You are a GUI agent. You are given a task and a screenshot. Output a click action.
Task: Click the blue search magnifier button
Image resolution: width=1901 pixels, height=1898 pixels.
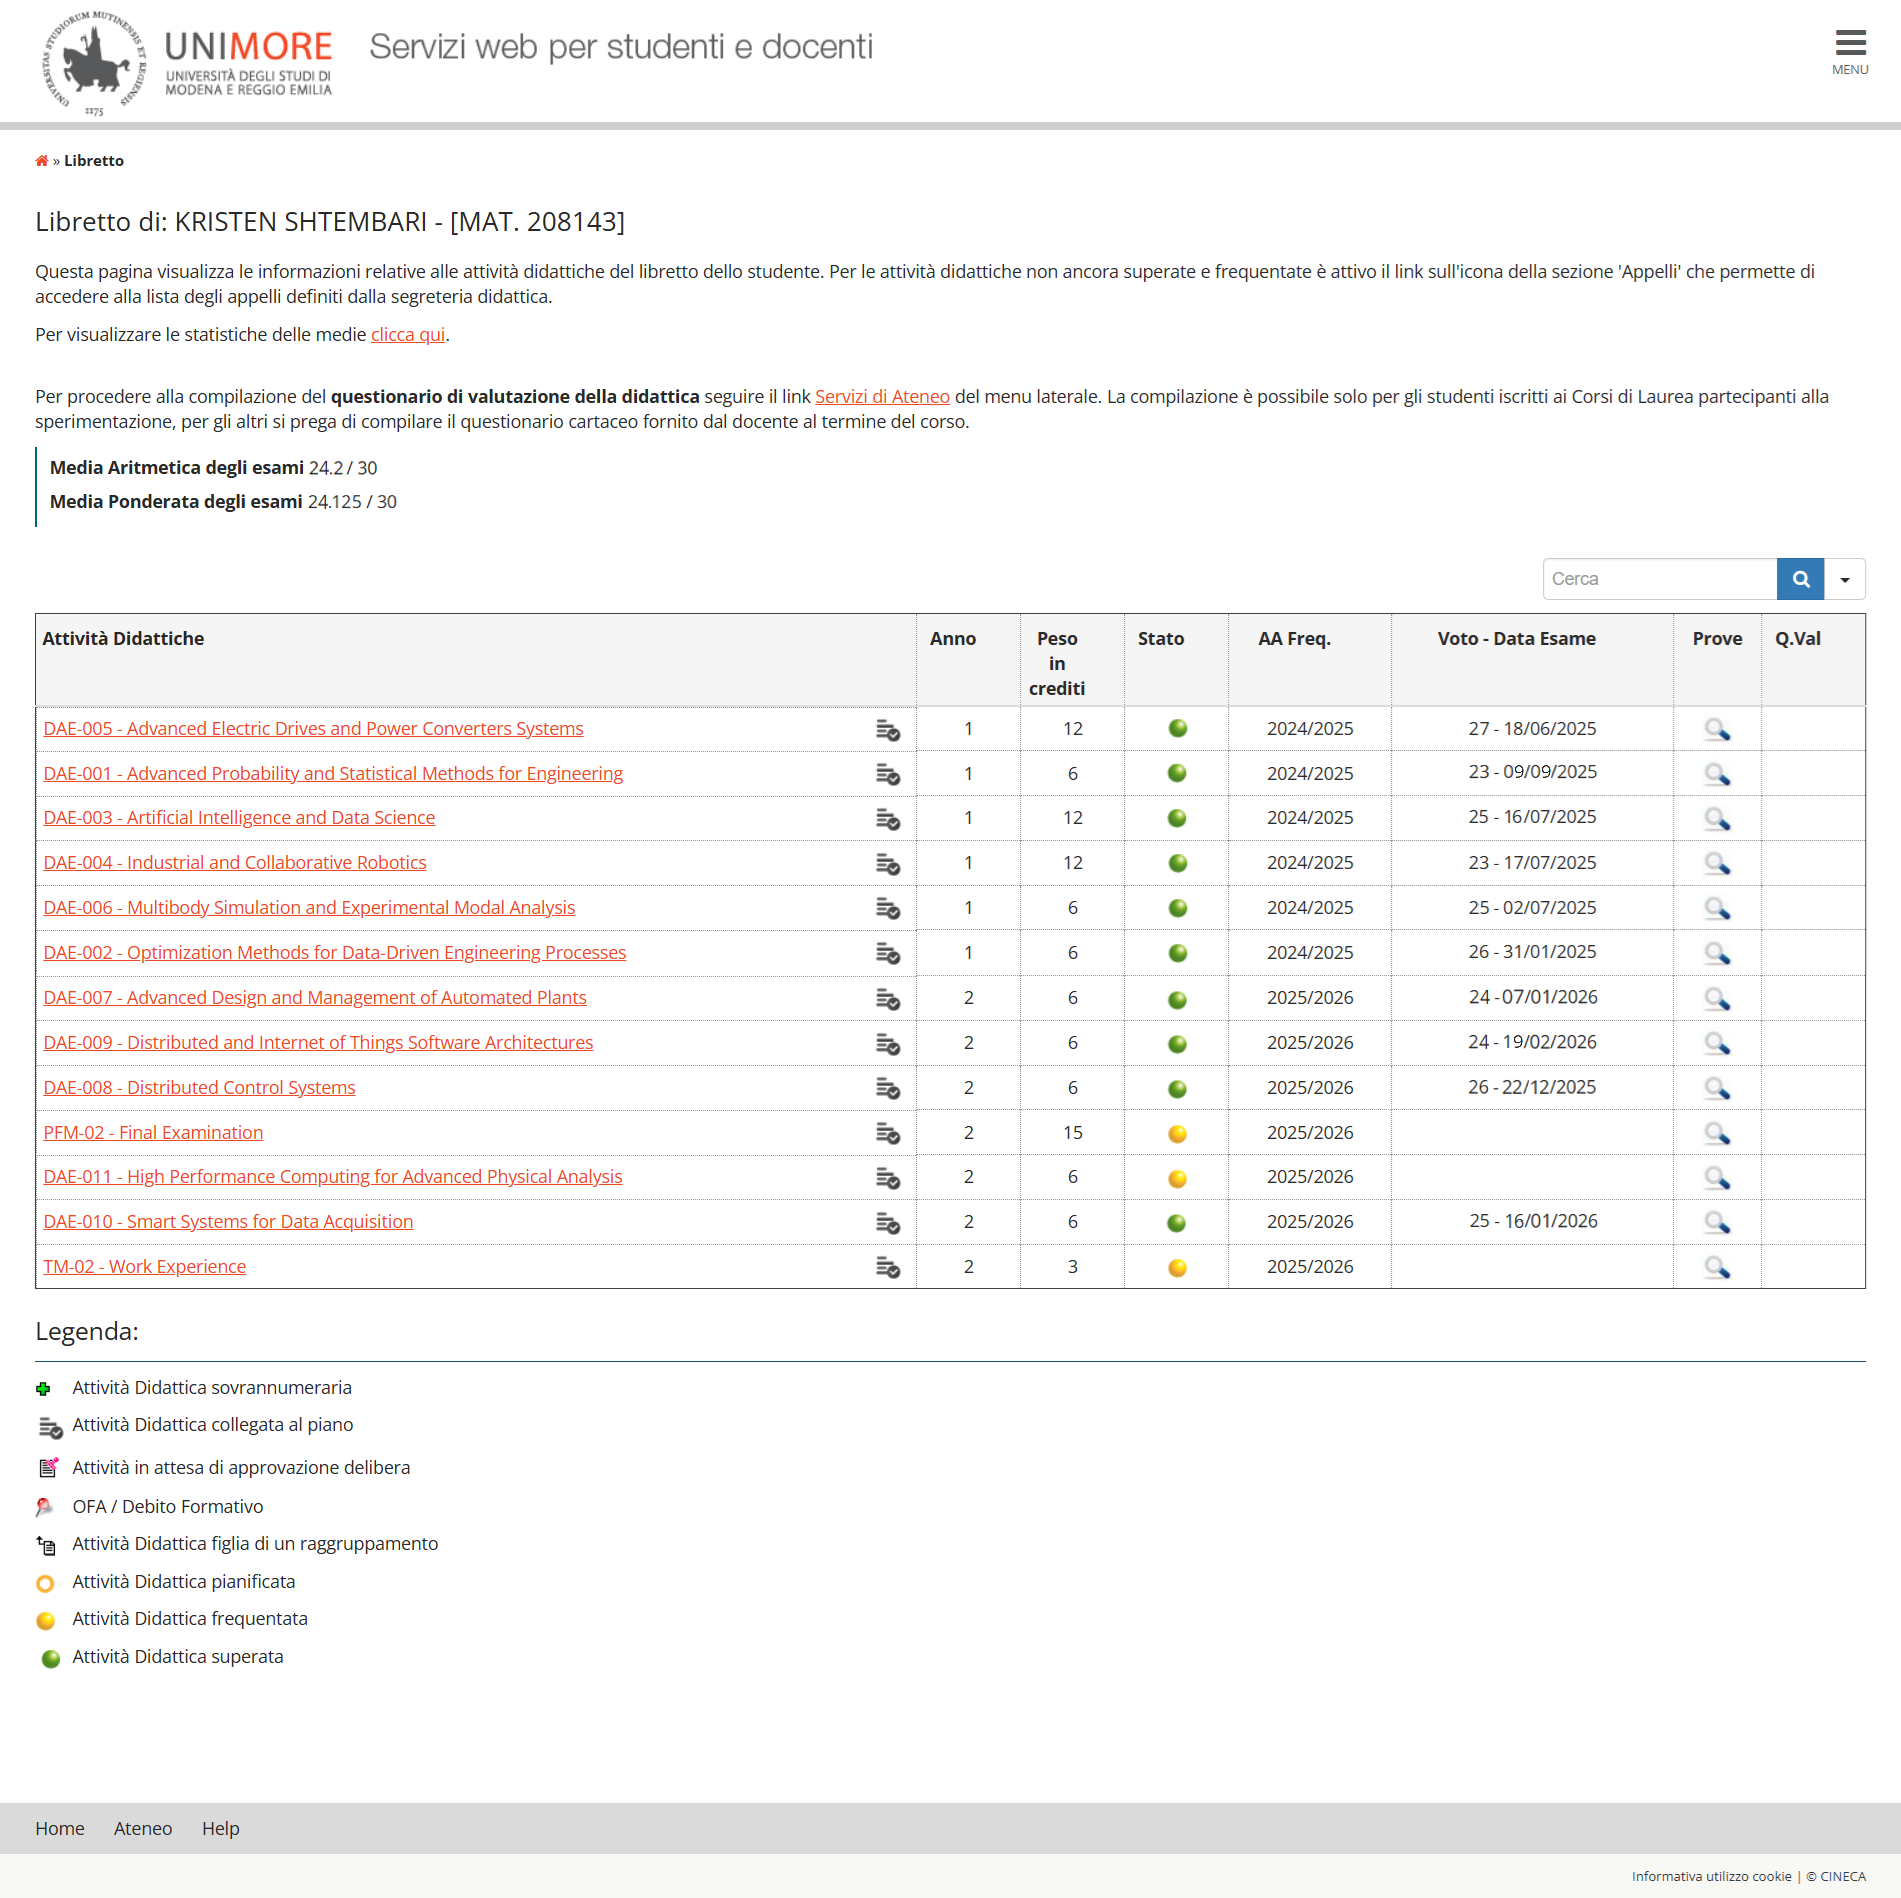1800,579
